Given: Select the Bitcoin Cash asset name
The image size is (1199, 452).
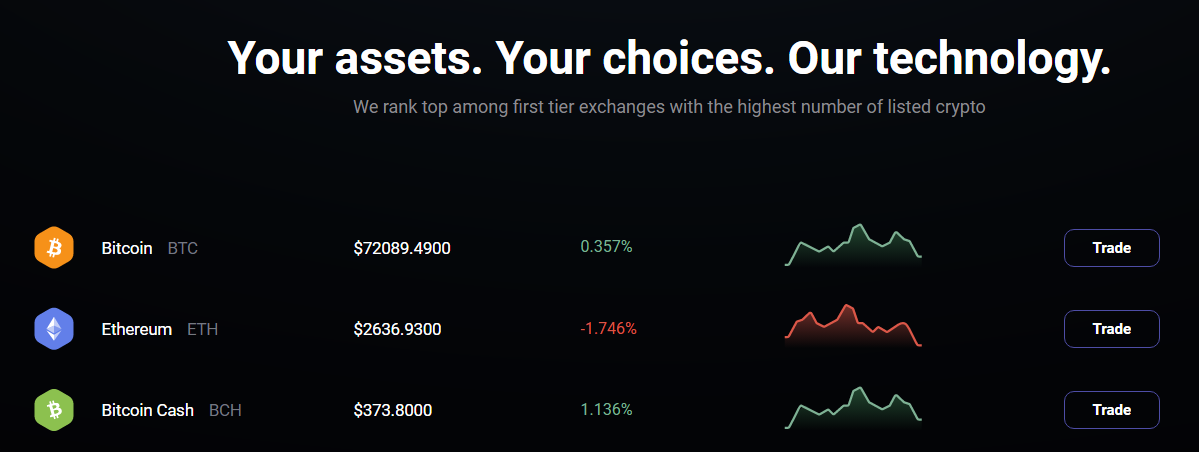Looking at the screenshot, I should point(148,411).
